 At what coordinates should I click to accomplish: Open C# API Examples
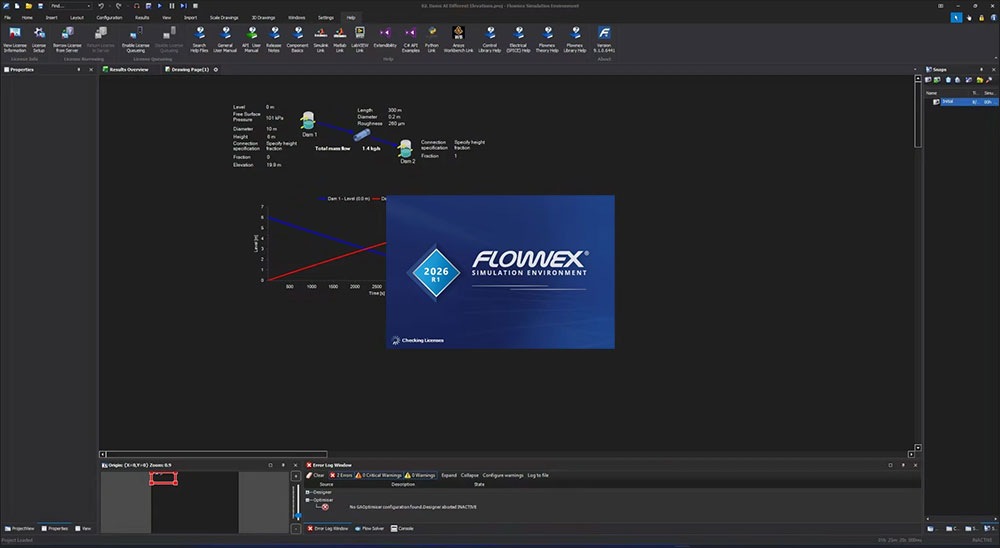click(x=411, y=40)
